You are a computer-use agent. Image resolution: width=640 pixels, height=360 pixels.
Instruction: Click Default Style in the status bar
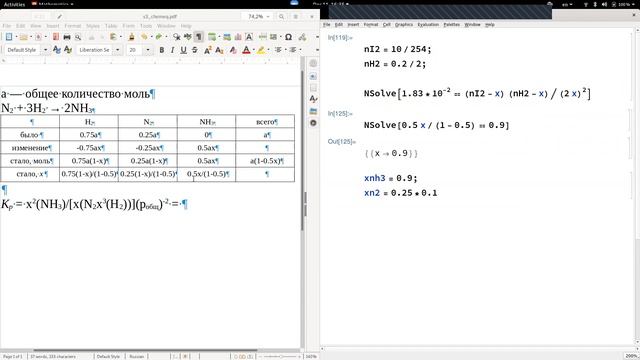point(108,356)
